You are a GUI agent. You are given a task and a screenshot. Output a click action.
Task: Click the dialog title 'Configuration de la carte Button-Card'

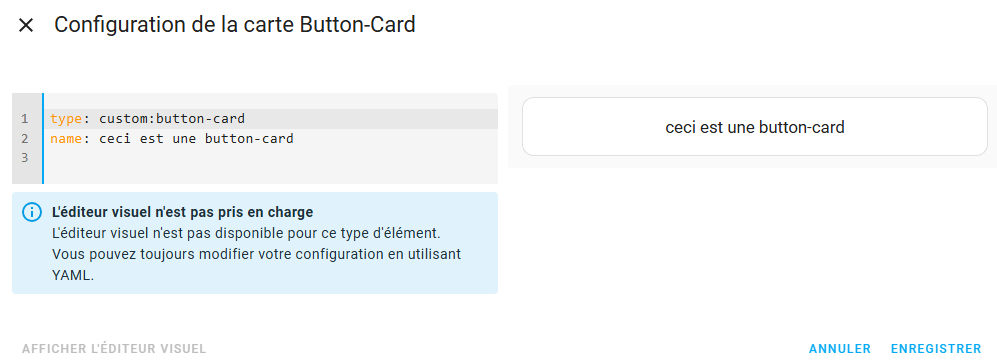[235, 25]
